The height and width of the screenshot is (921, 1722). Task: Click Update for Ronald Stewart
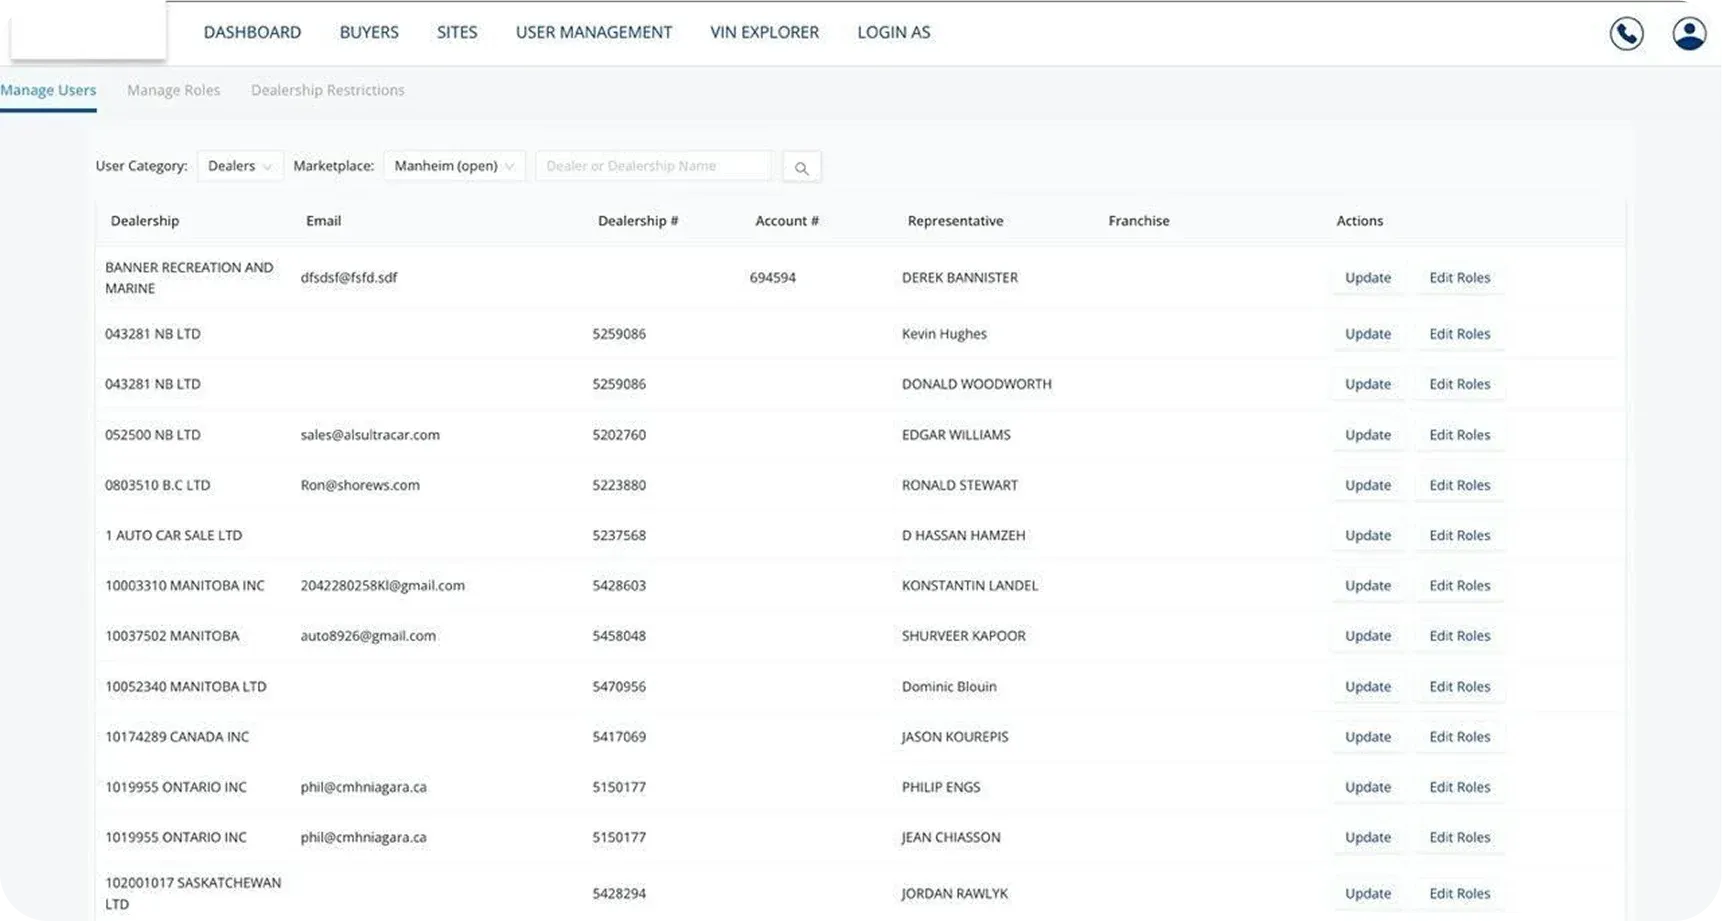[1367, 485]
